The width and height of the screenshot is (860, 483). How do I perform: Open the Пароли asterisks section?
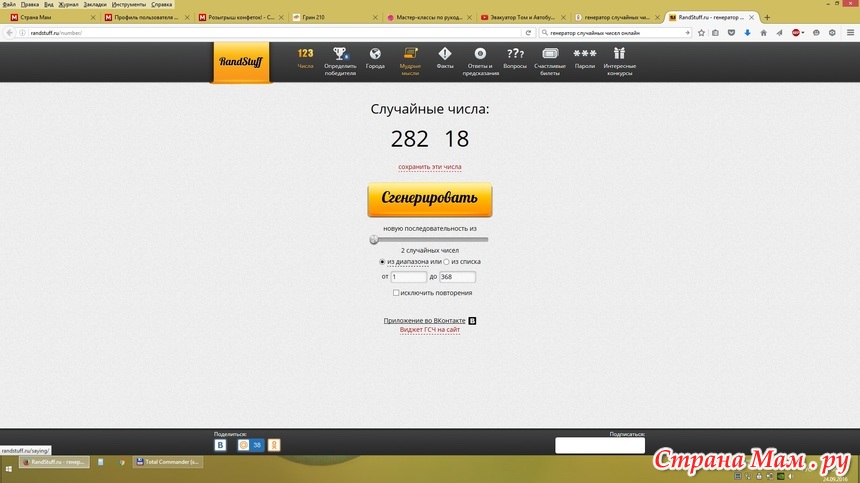tap(585, 58)
